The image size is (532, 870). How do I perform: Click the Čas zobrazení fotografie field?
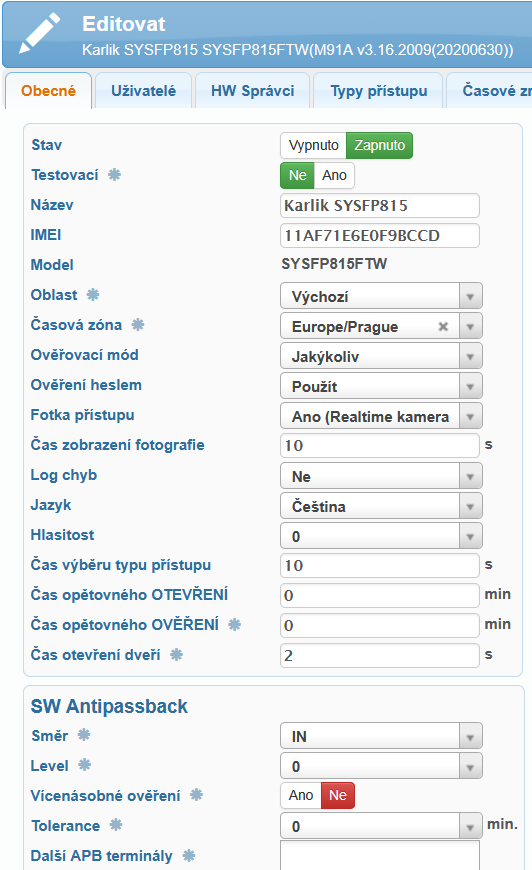[x=379, y=446]
